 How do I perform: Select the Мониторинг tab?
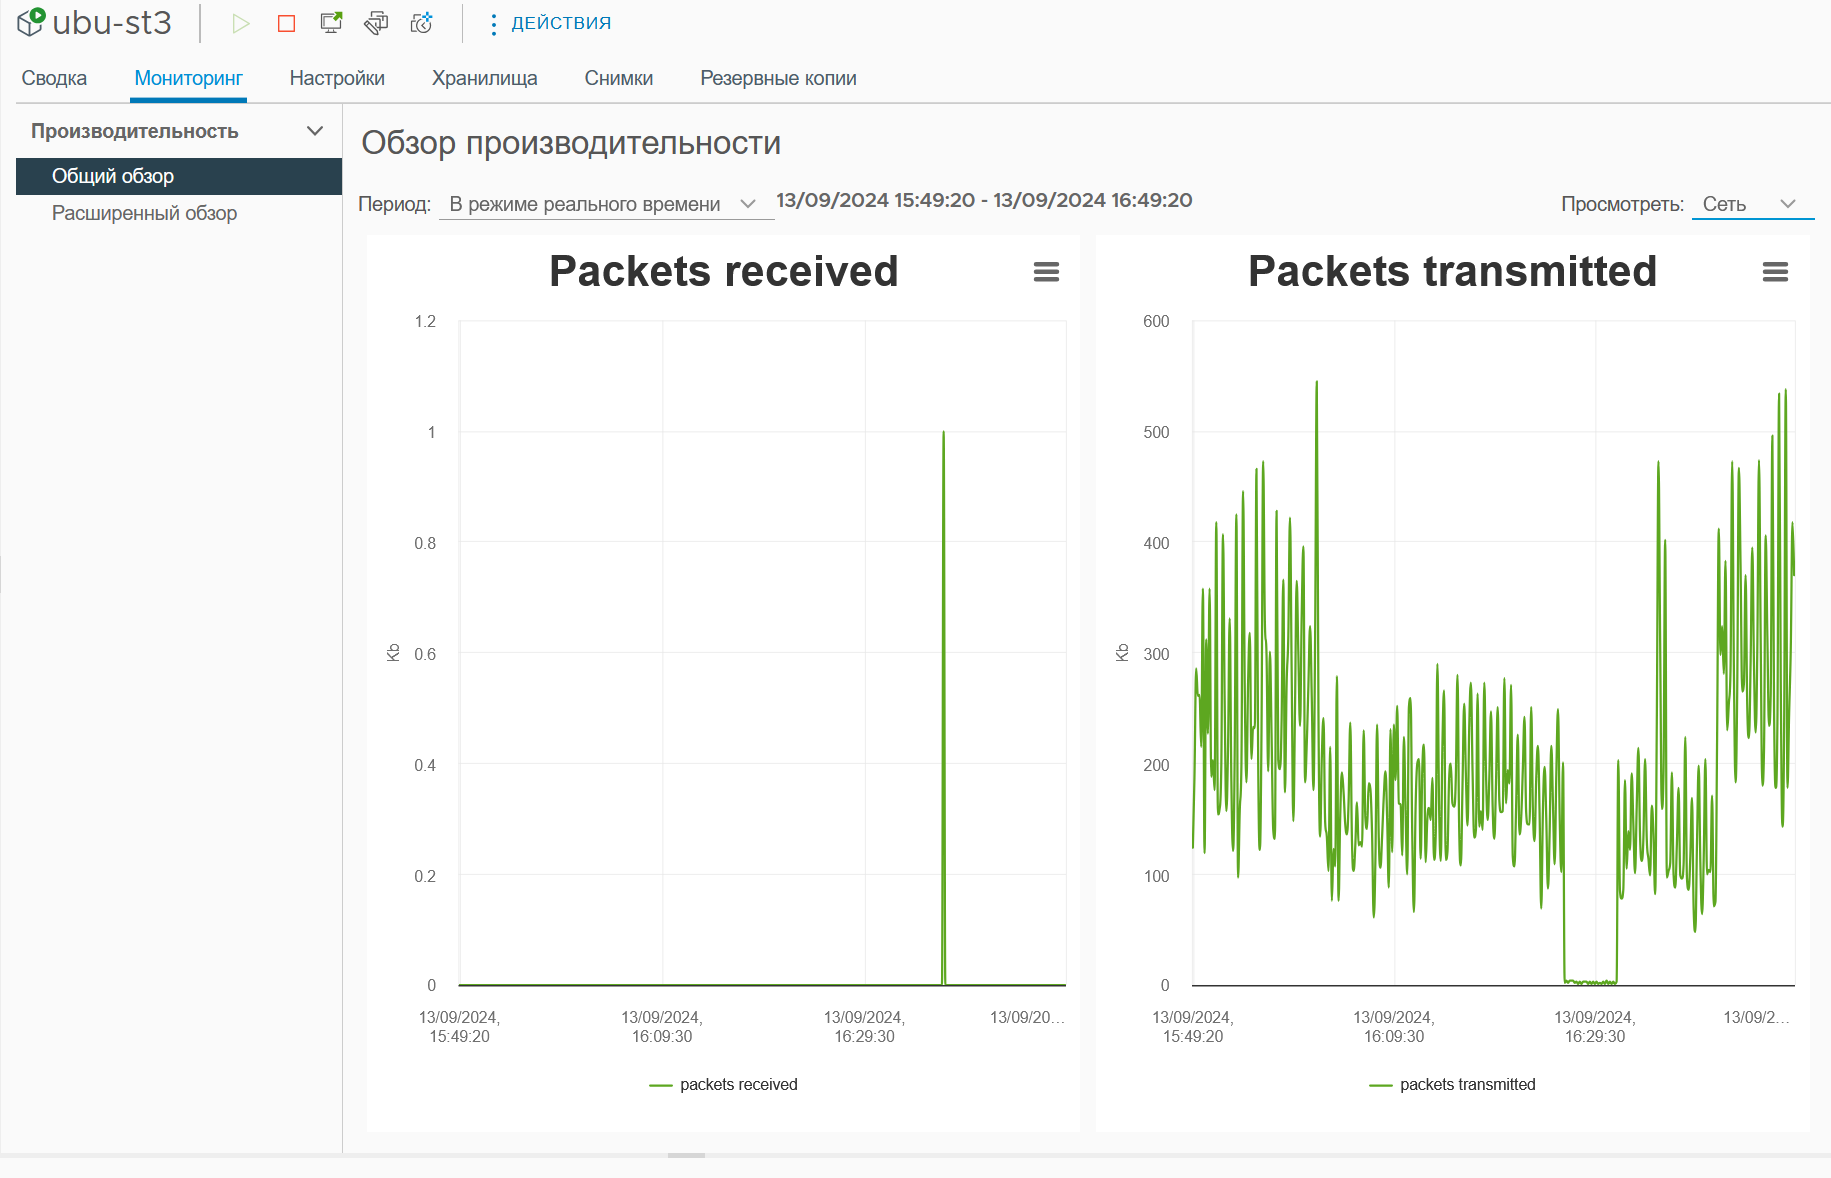coord(188,78)
